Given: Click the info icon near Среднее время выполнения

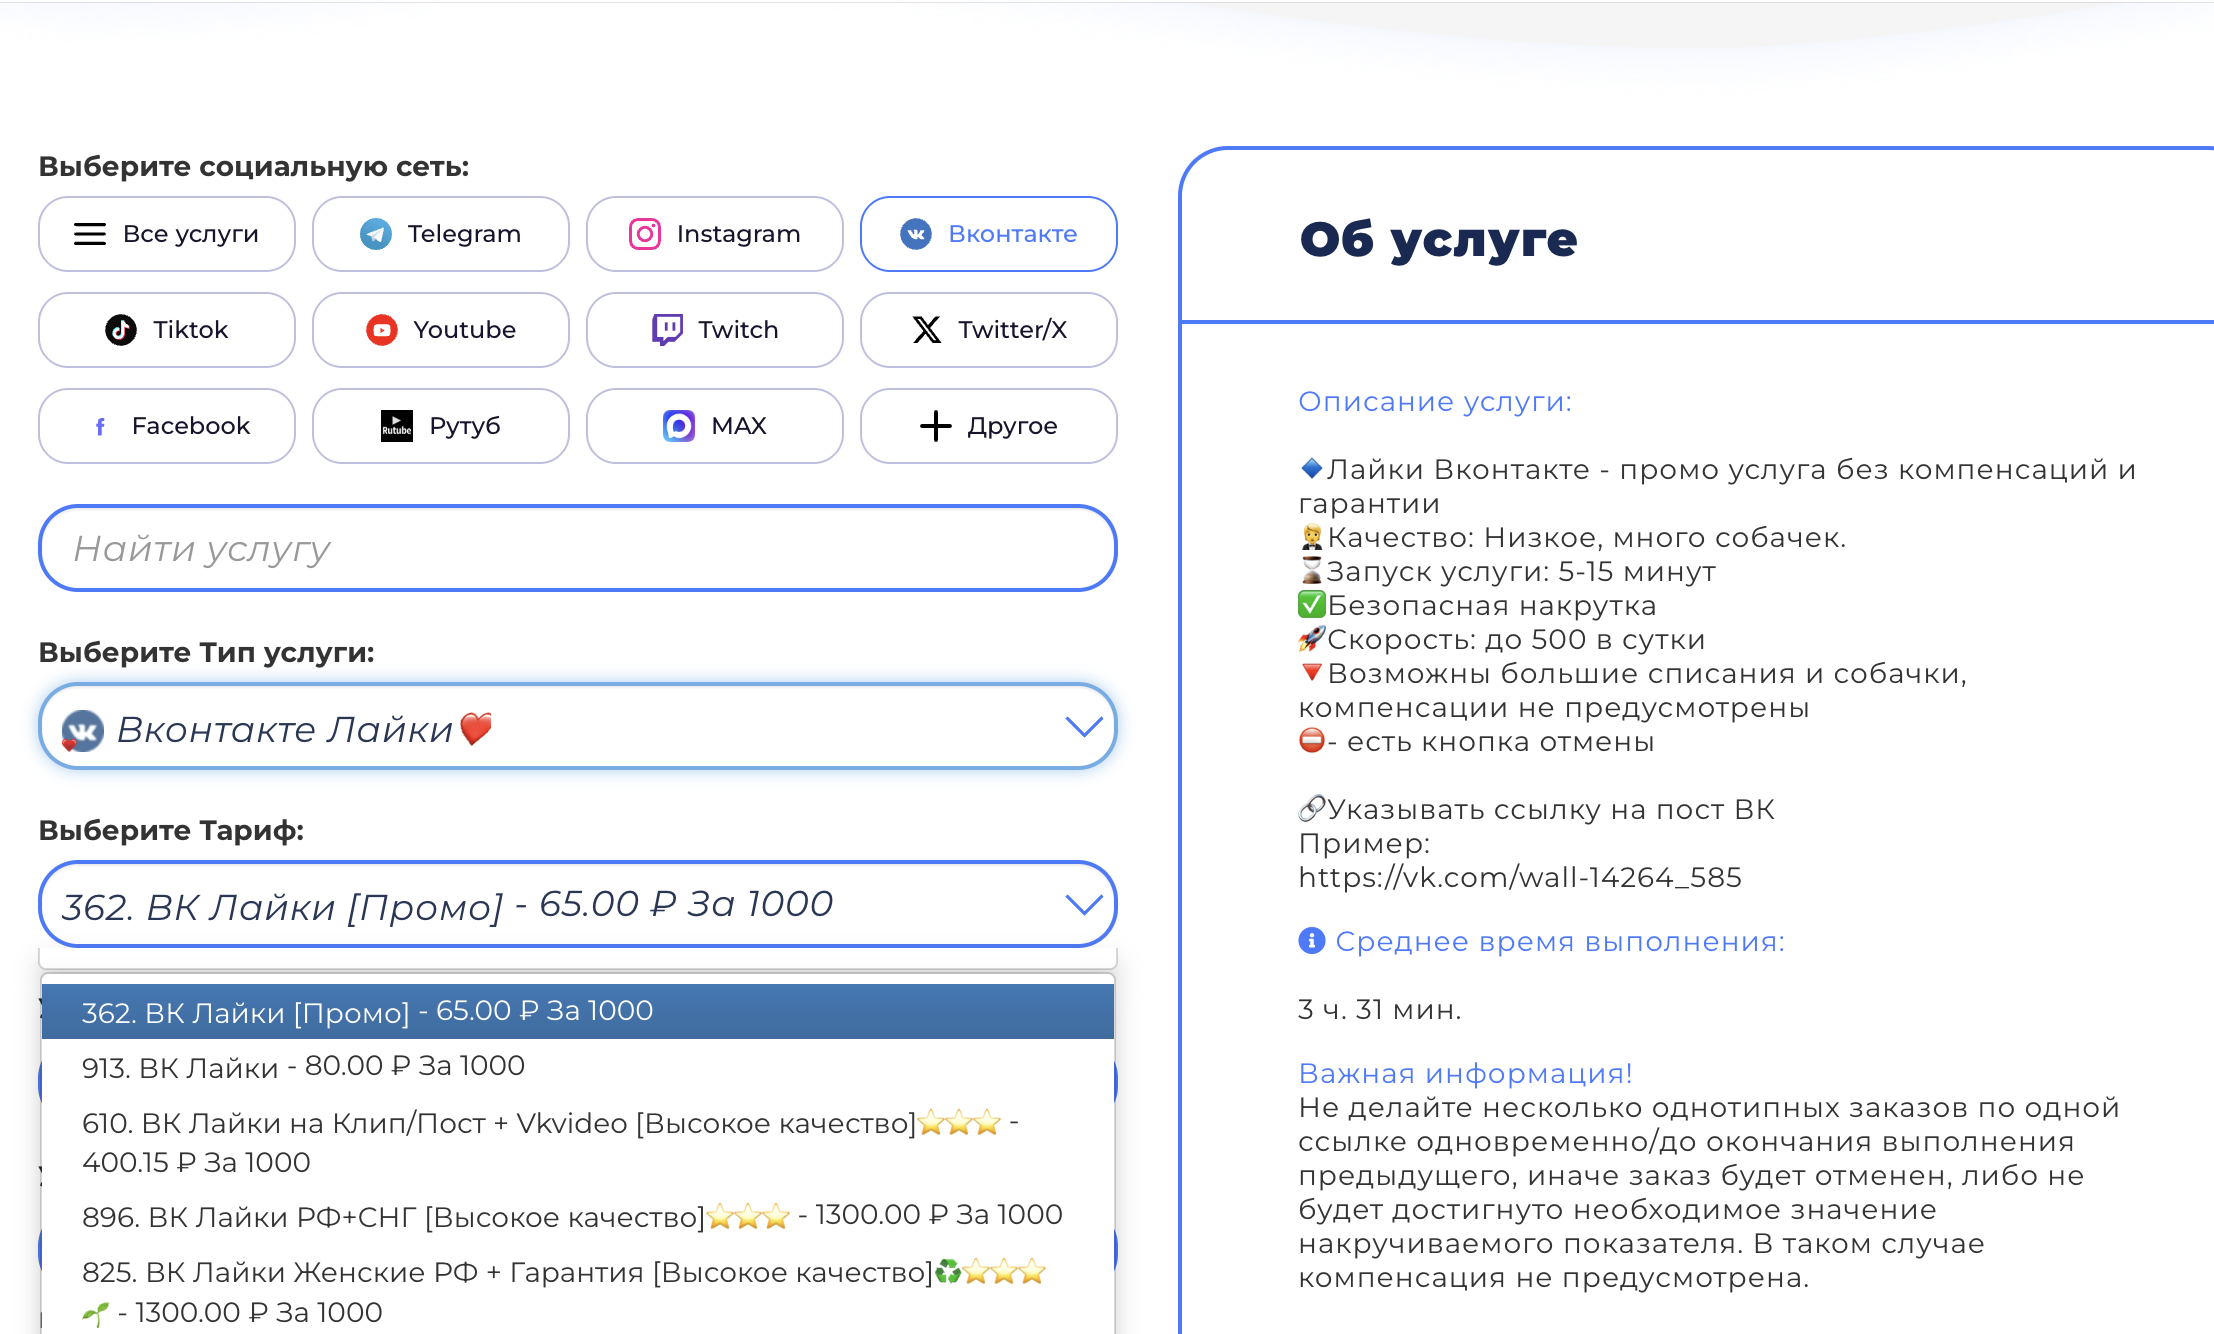Looking at the screenshot, I should pyautogui.click(x=1312, y=941).
